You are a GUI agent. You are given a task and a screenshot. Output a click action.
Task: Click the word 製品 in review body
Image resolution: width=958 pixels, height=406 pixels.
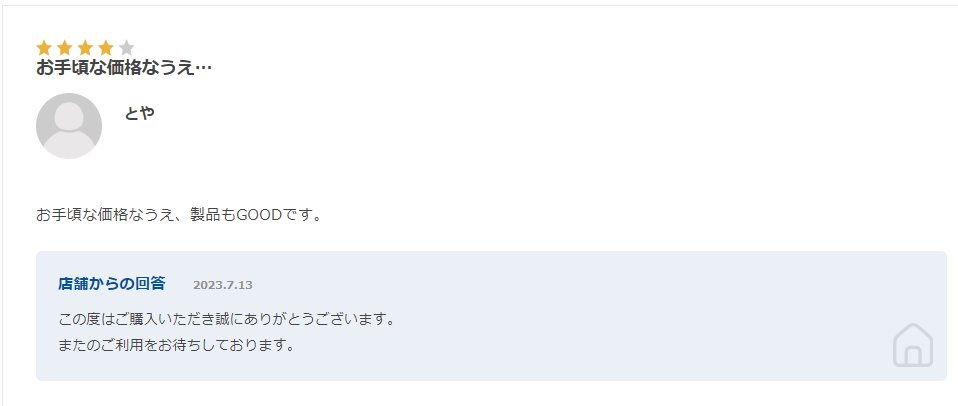[205, 215]
